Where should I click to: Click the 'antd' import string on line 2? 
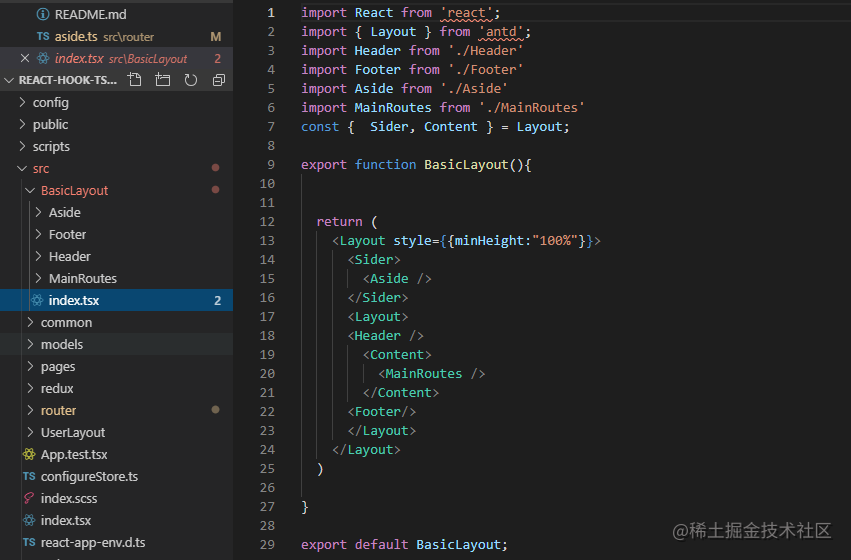tap(501, 31)
